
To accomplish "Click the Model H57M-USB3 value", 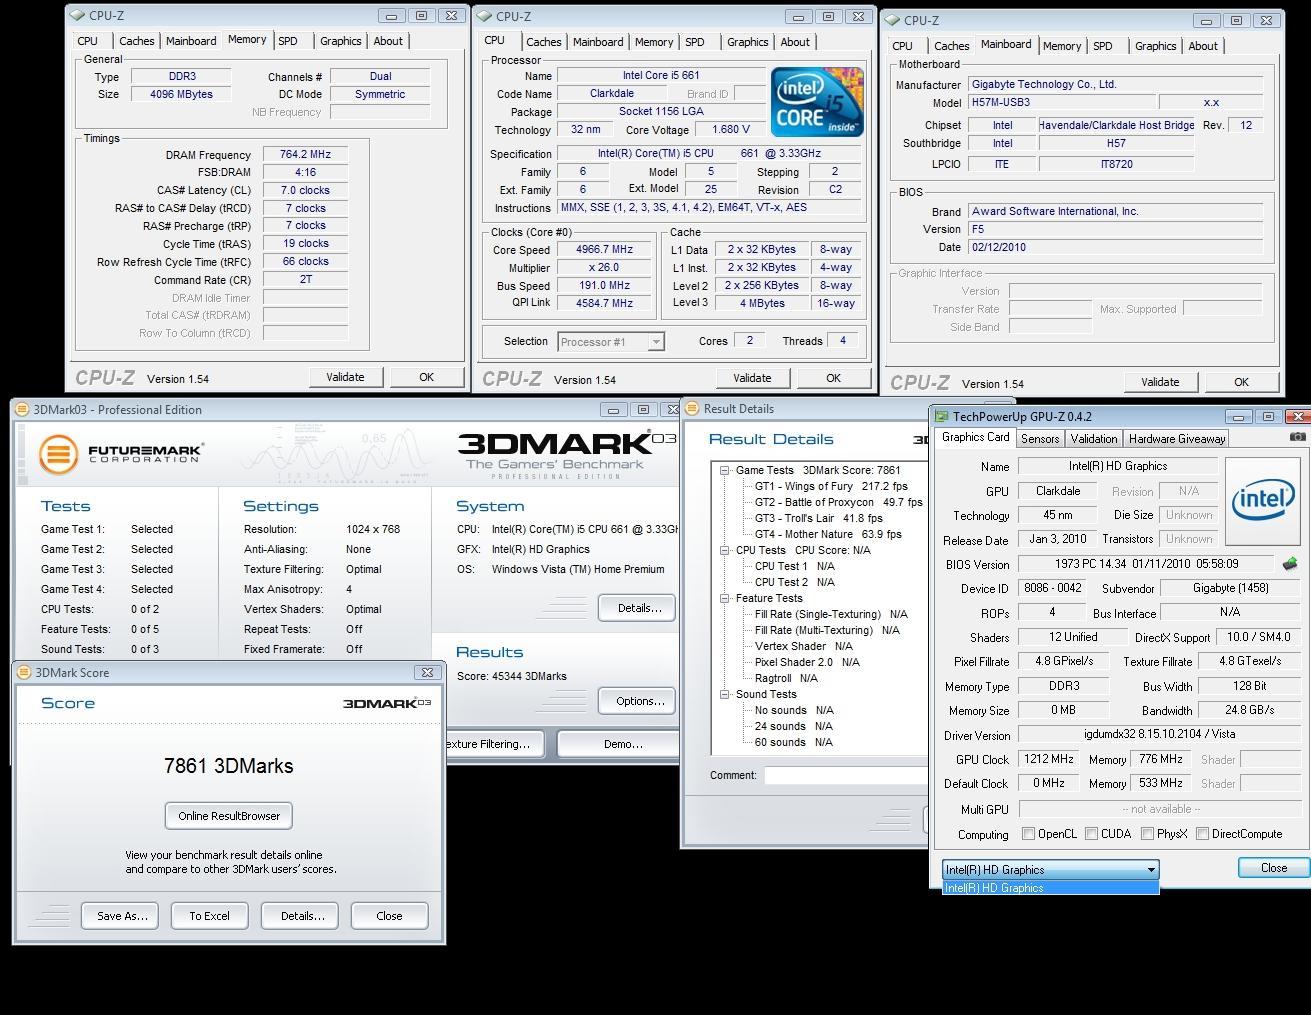I will coord(1060,102).
